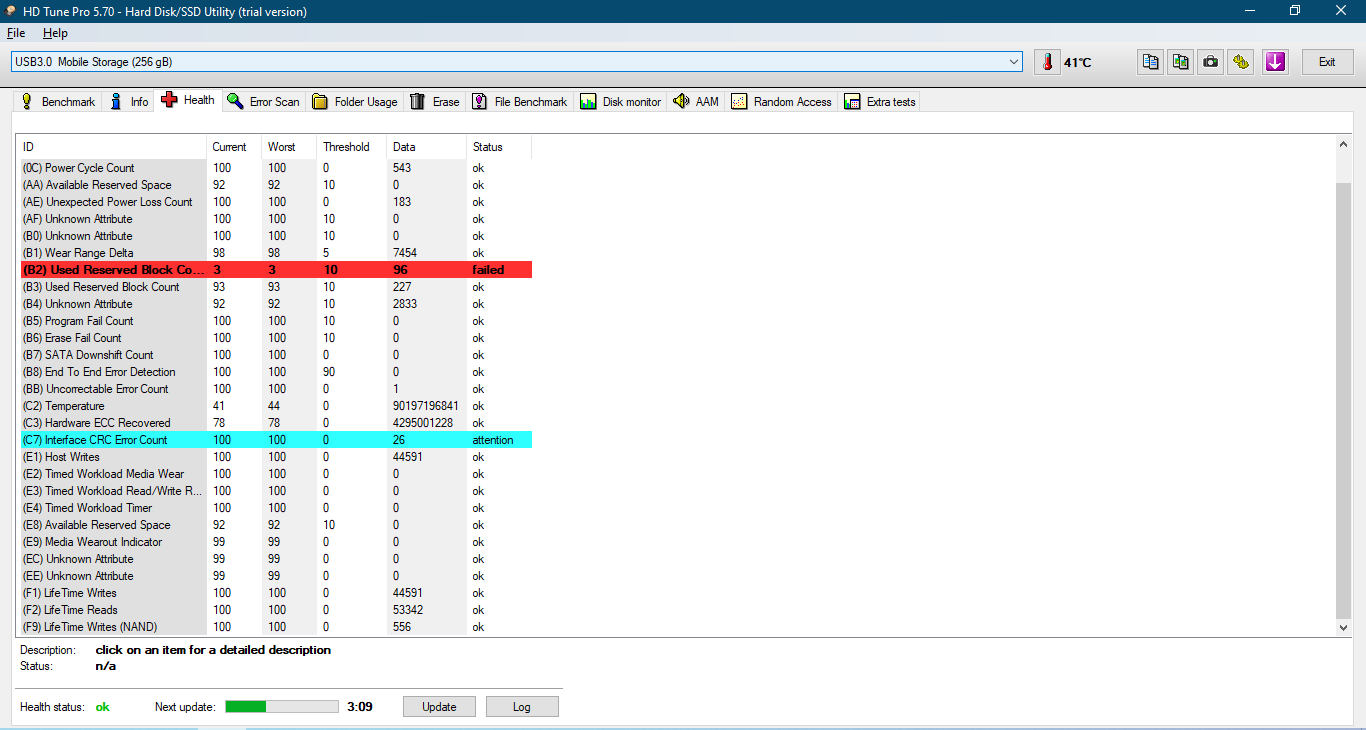Screen dimensions: 1366x730
Task: Click the Update button
Action: click(439, 706)
